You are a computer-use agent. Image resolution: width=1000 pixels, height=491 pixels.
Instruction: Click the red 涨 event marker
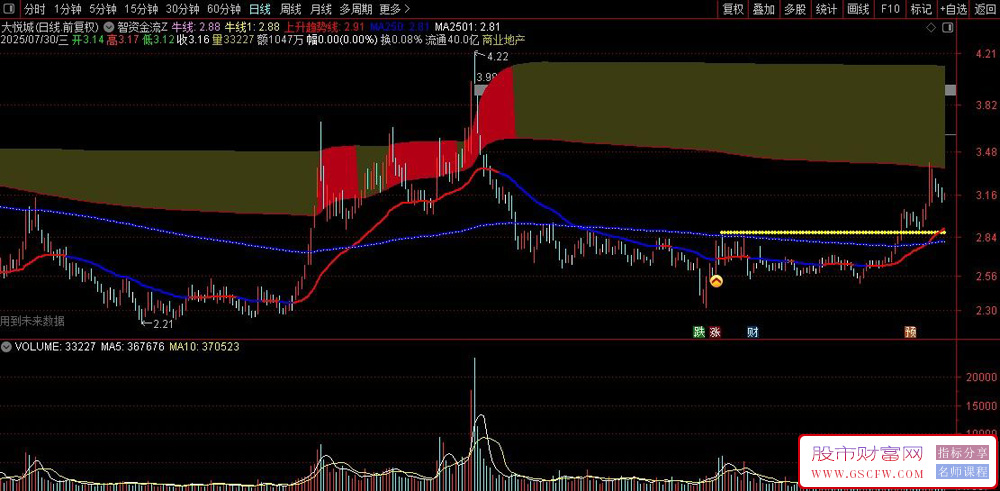click(x=715, y=332)
